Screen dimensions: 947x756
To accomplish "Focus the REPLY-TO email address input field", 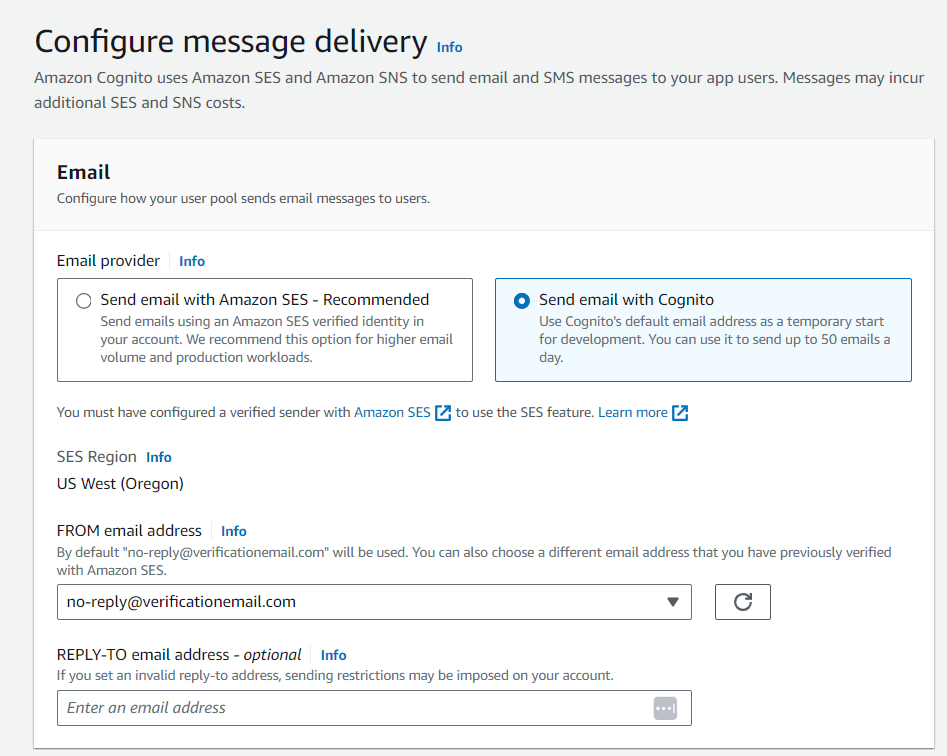I will 374,708.
